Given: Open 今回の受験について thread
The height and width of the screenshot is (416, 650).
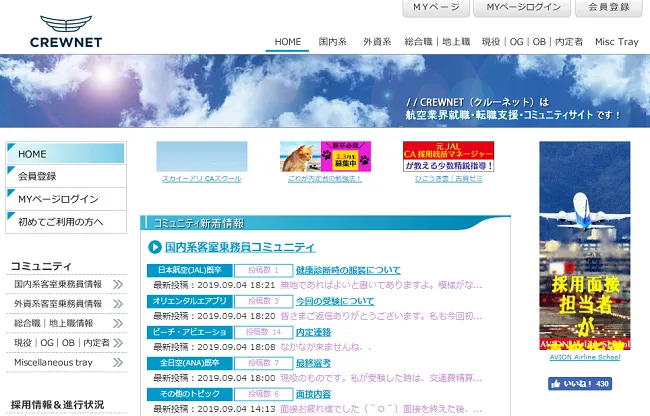Looking at the screenshot, I should [x=335, y=301].
